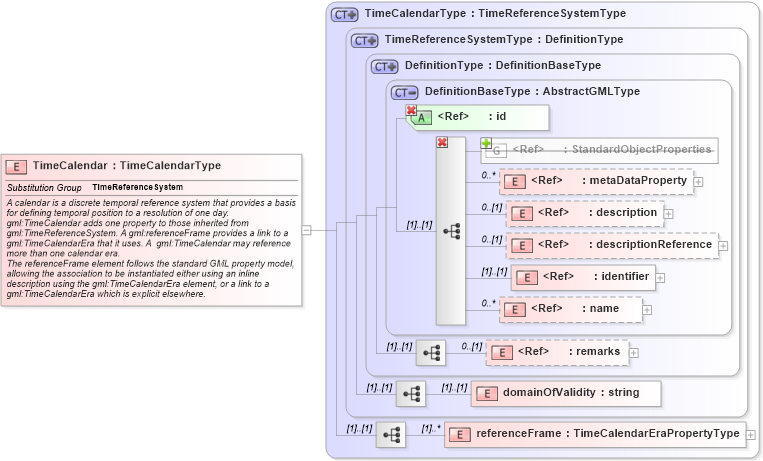The image size is (763, 461).
Task: Click the E icon of name element
Action: (515, 310)
